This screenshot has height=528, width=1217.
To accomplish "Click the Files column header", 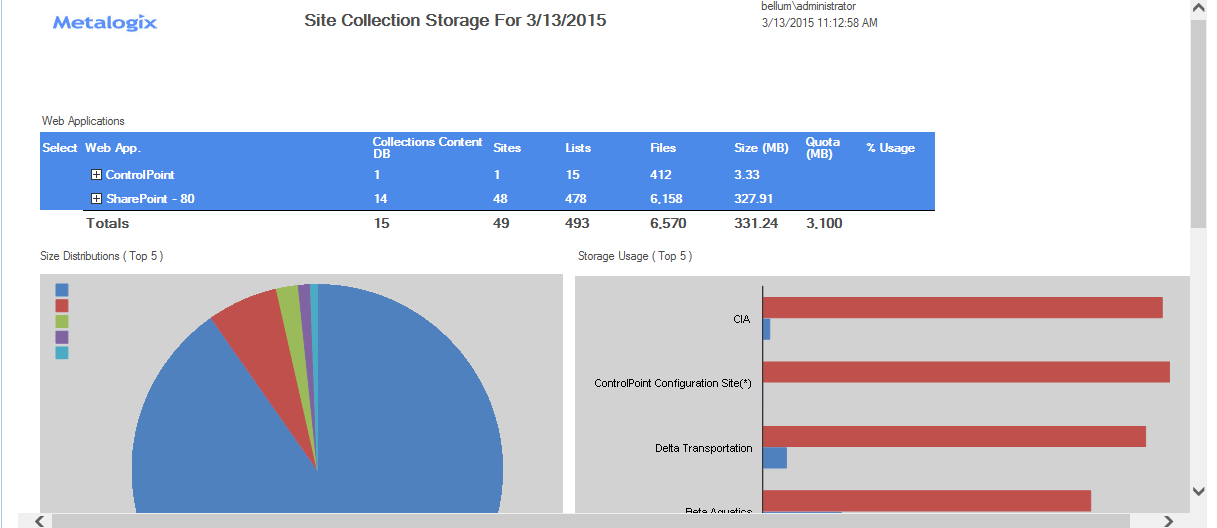I will pyautogui.click(x=663, y=148).
